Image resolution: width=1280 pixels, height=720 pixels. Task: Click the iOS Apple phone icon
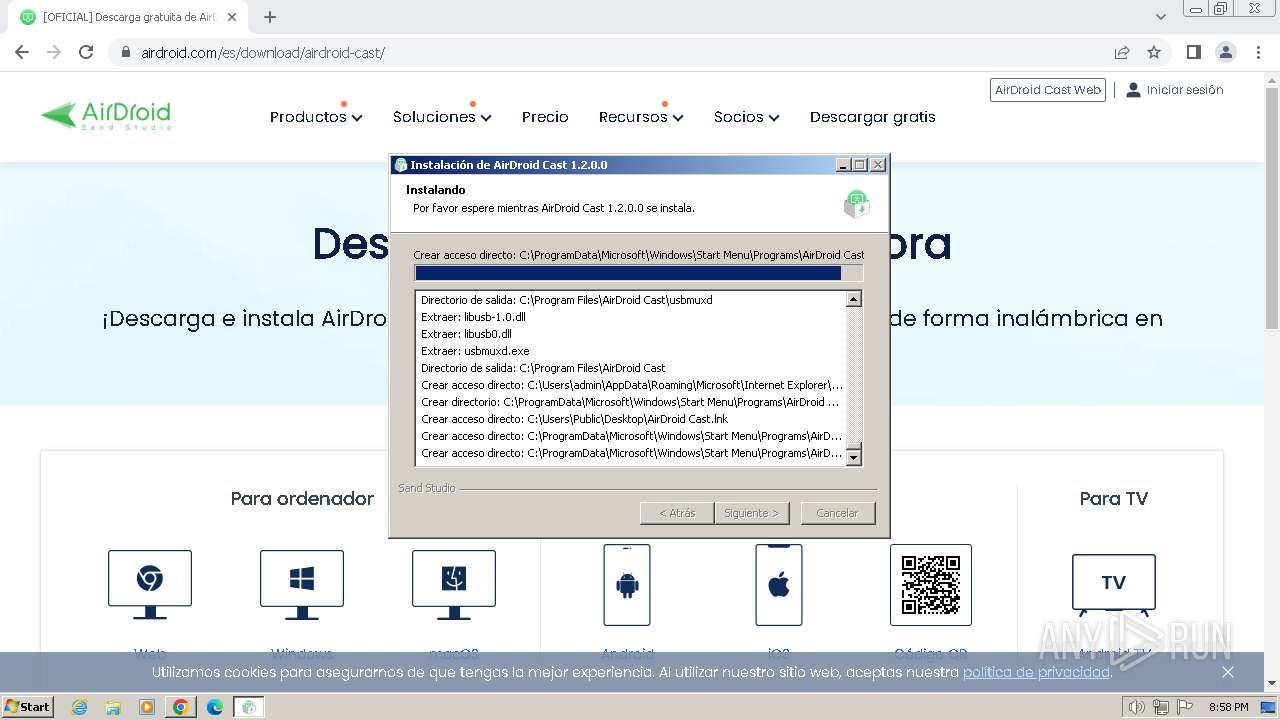pos(779,585)
